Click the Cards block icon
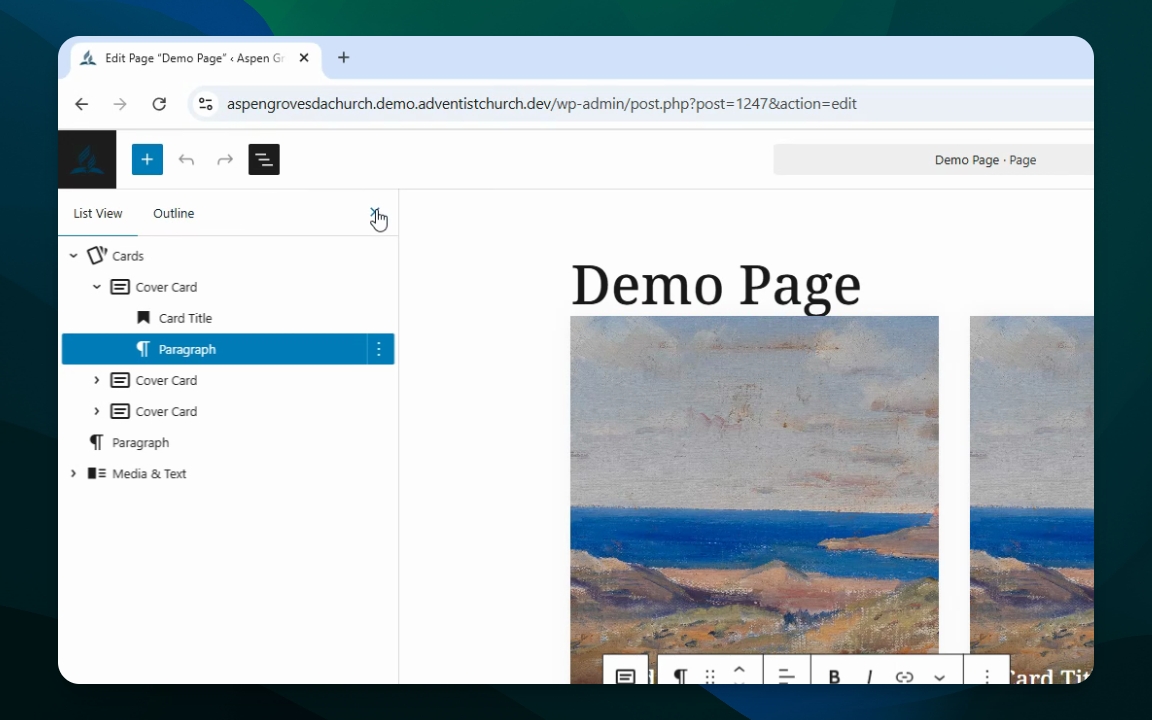This screenshot has height=720, width=1152. (97, 255)
